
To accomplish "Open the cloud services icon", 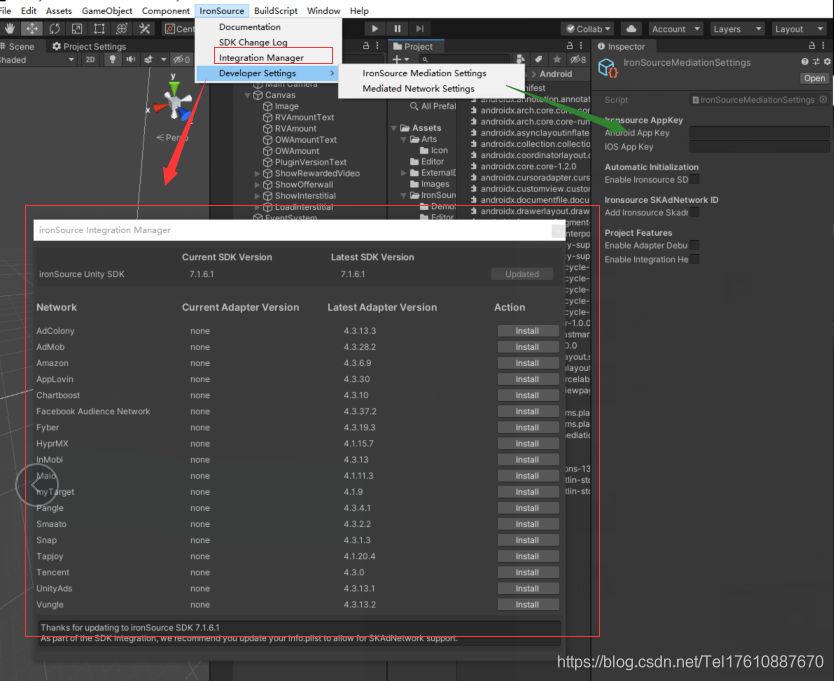I will 631,29.
